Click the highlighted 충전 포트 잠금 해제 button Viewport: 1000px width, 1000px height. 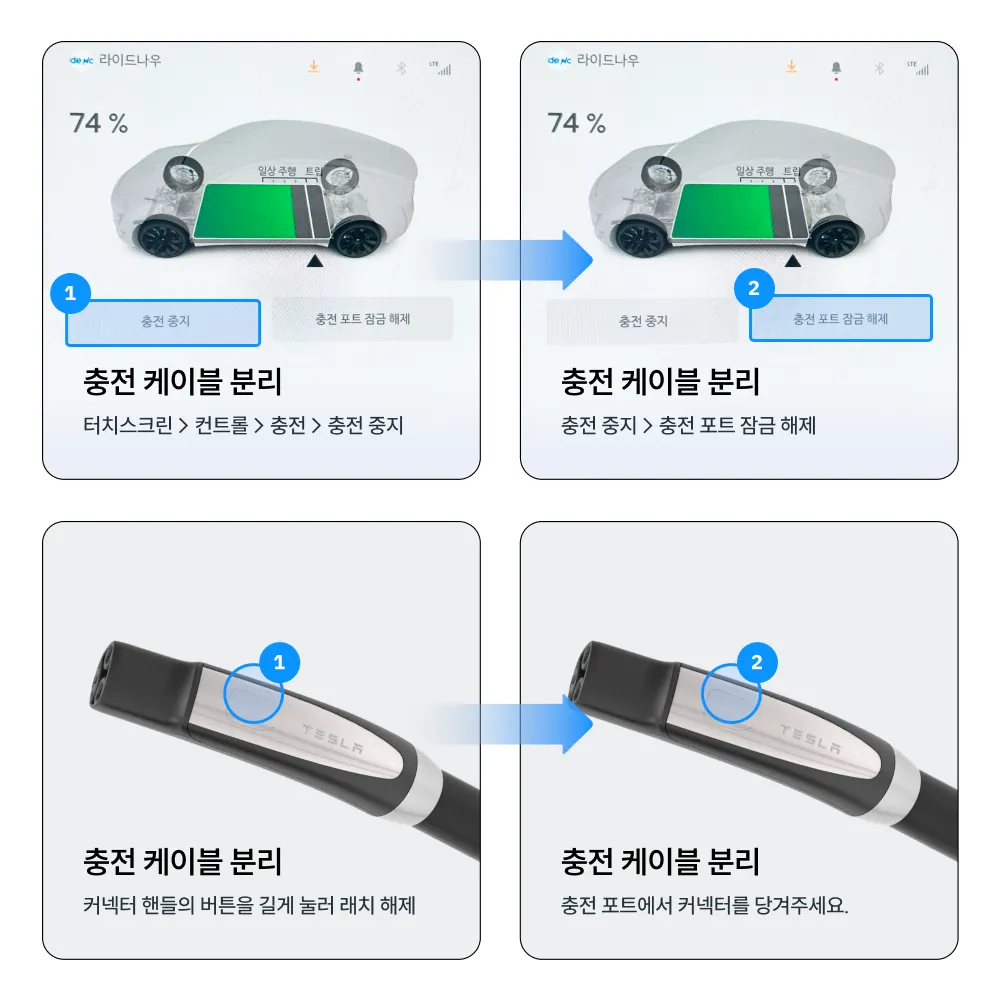(x=841, y=318)
